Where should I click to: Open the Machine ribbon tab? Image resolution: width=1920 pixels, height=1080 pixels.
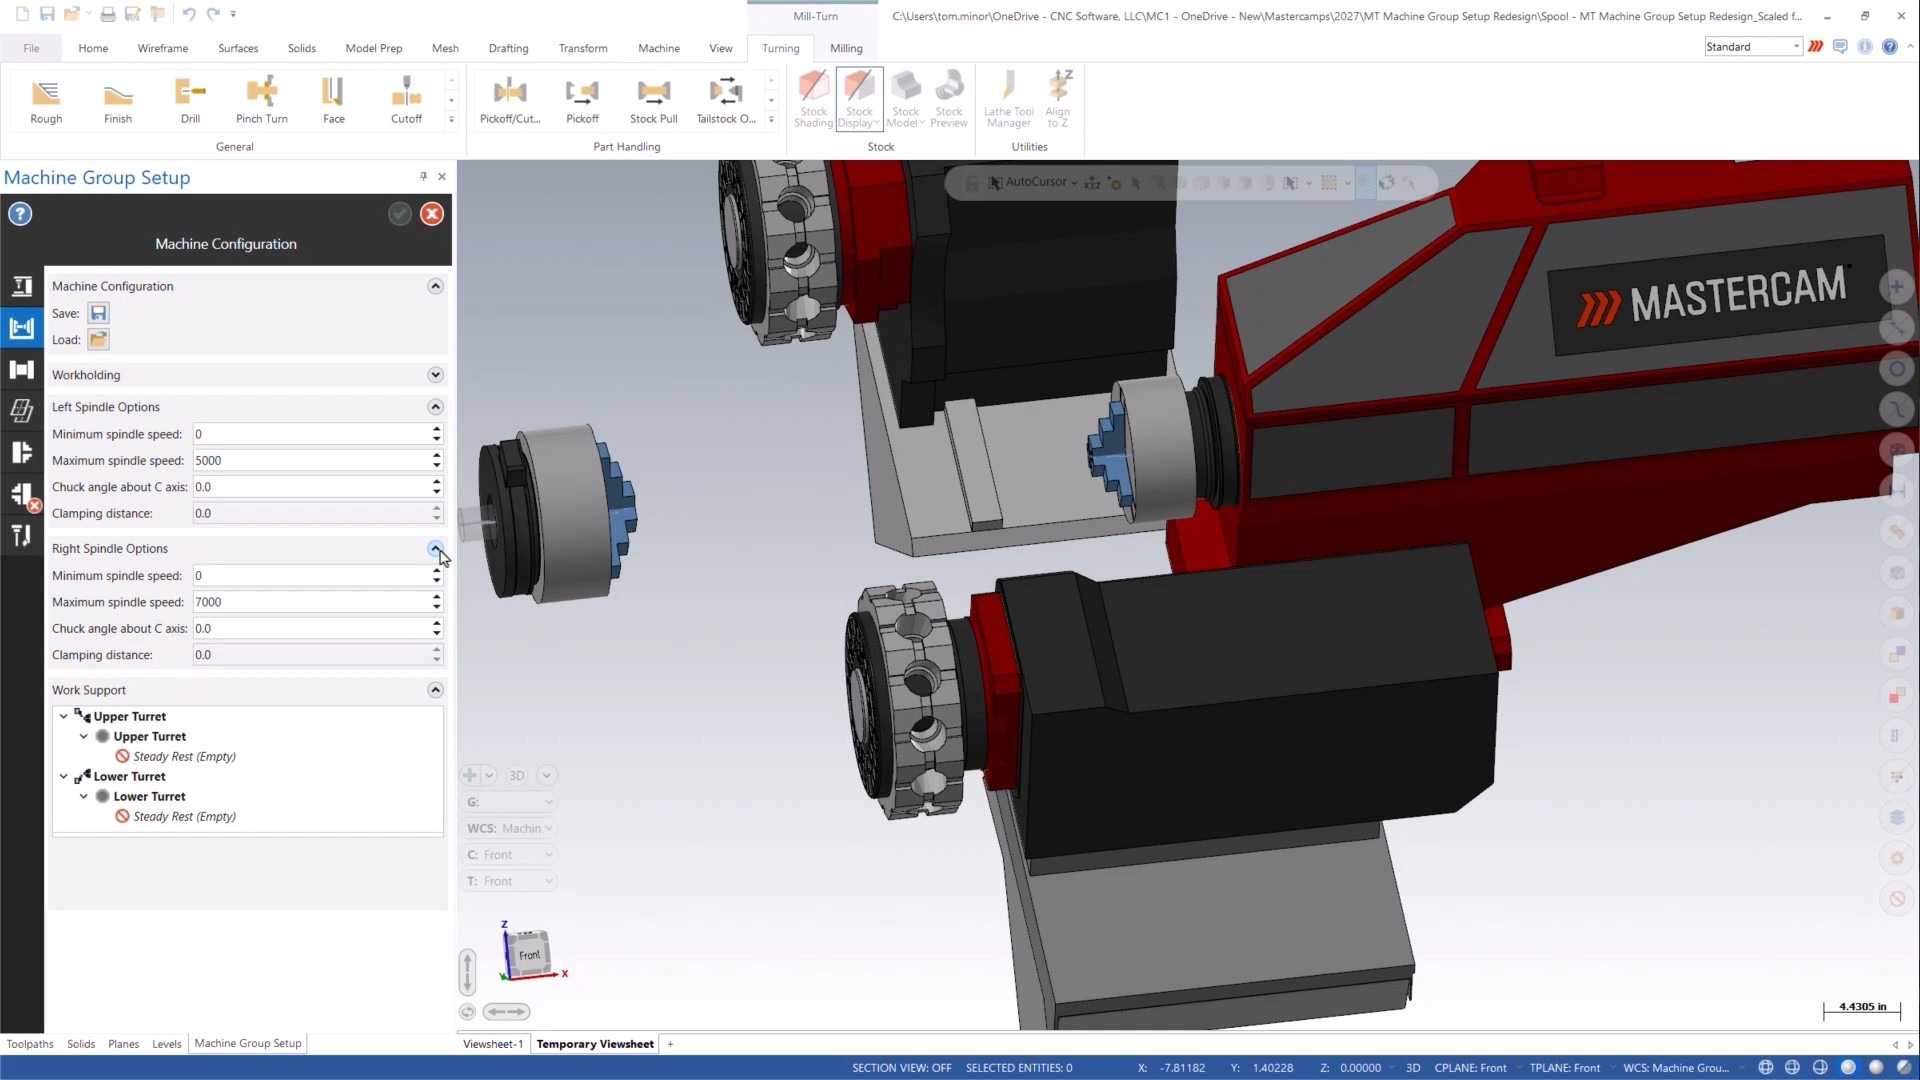[x=659, y=48]
